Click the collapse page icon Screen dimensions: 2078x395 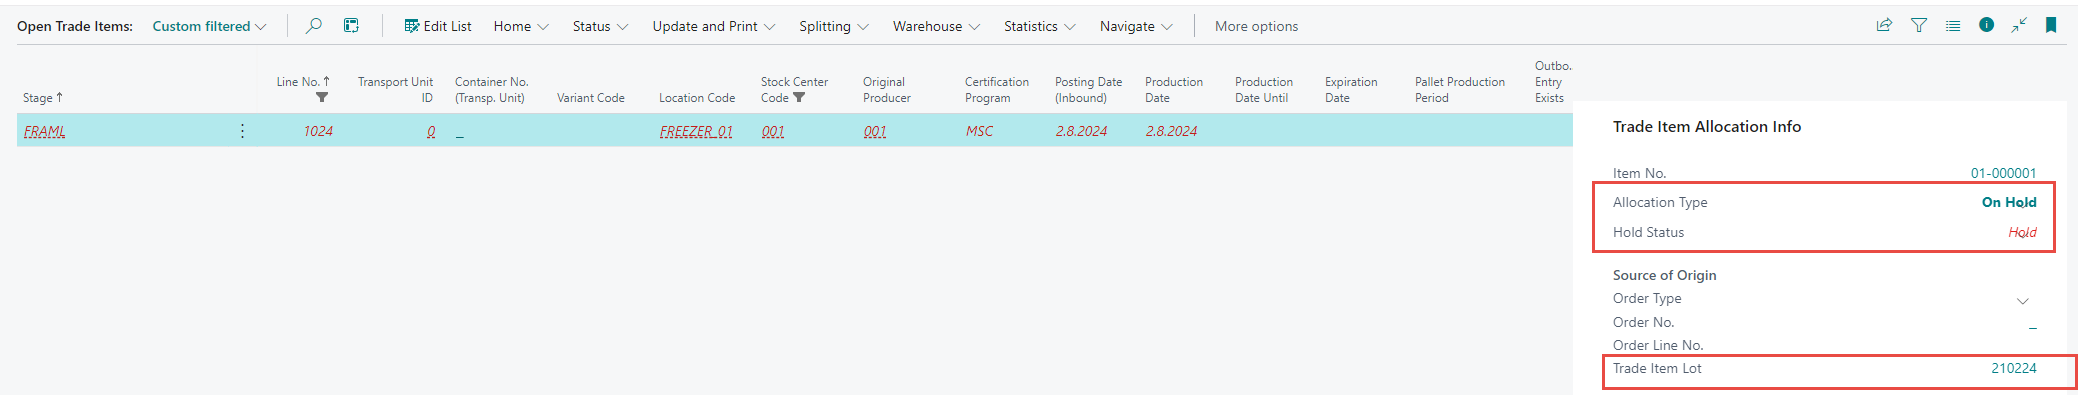tap(2019, 26)
